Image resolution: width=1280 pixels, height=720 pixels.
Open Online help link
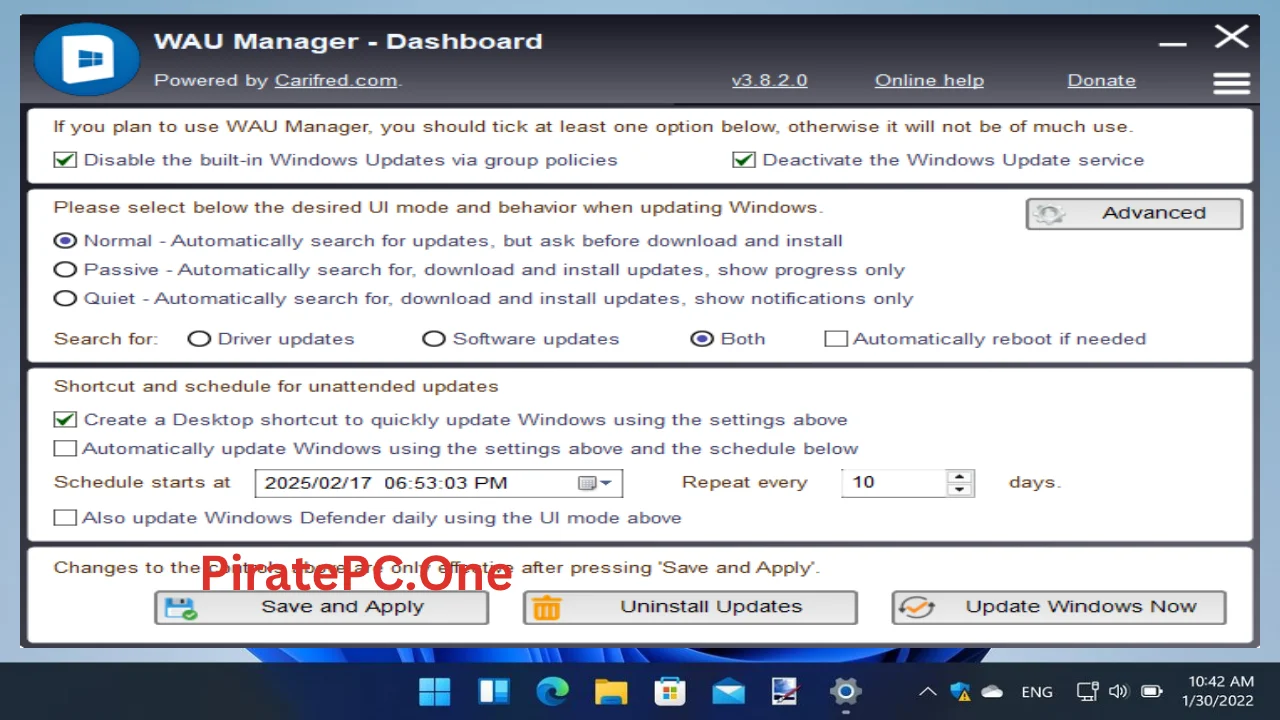pyautogui.click(x=929, y=81)
